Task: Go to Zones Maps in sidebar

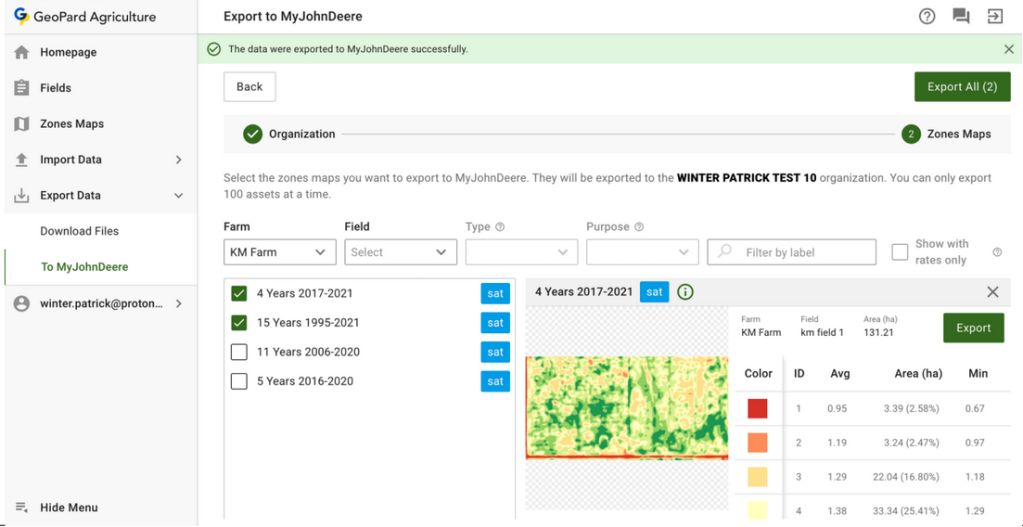Action: click(71, 124)
